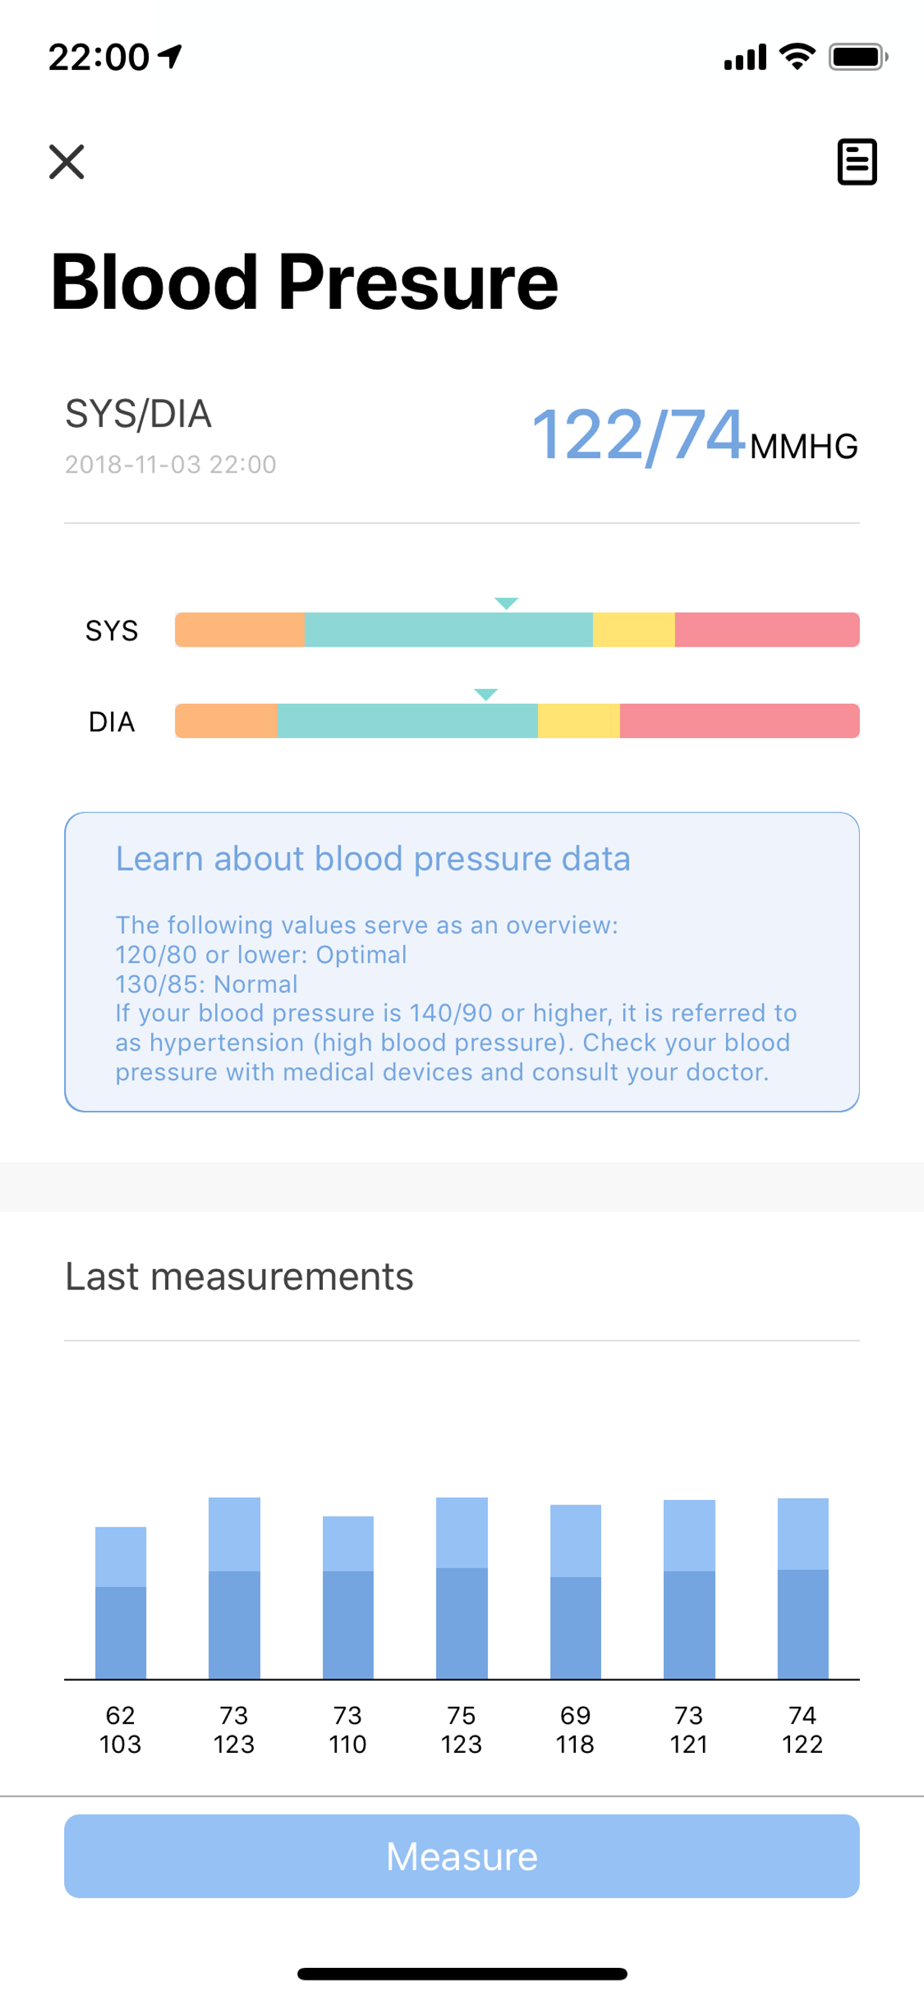Select the 103/62 measurement bar

[x=121, y=1603]
